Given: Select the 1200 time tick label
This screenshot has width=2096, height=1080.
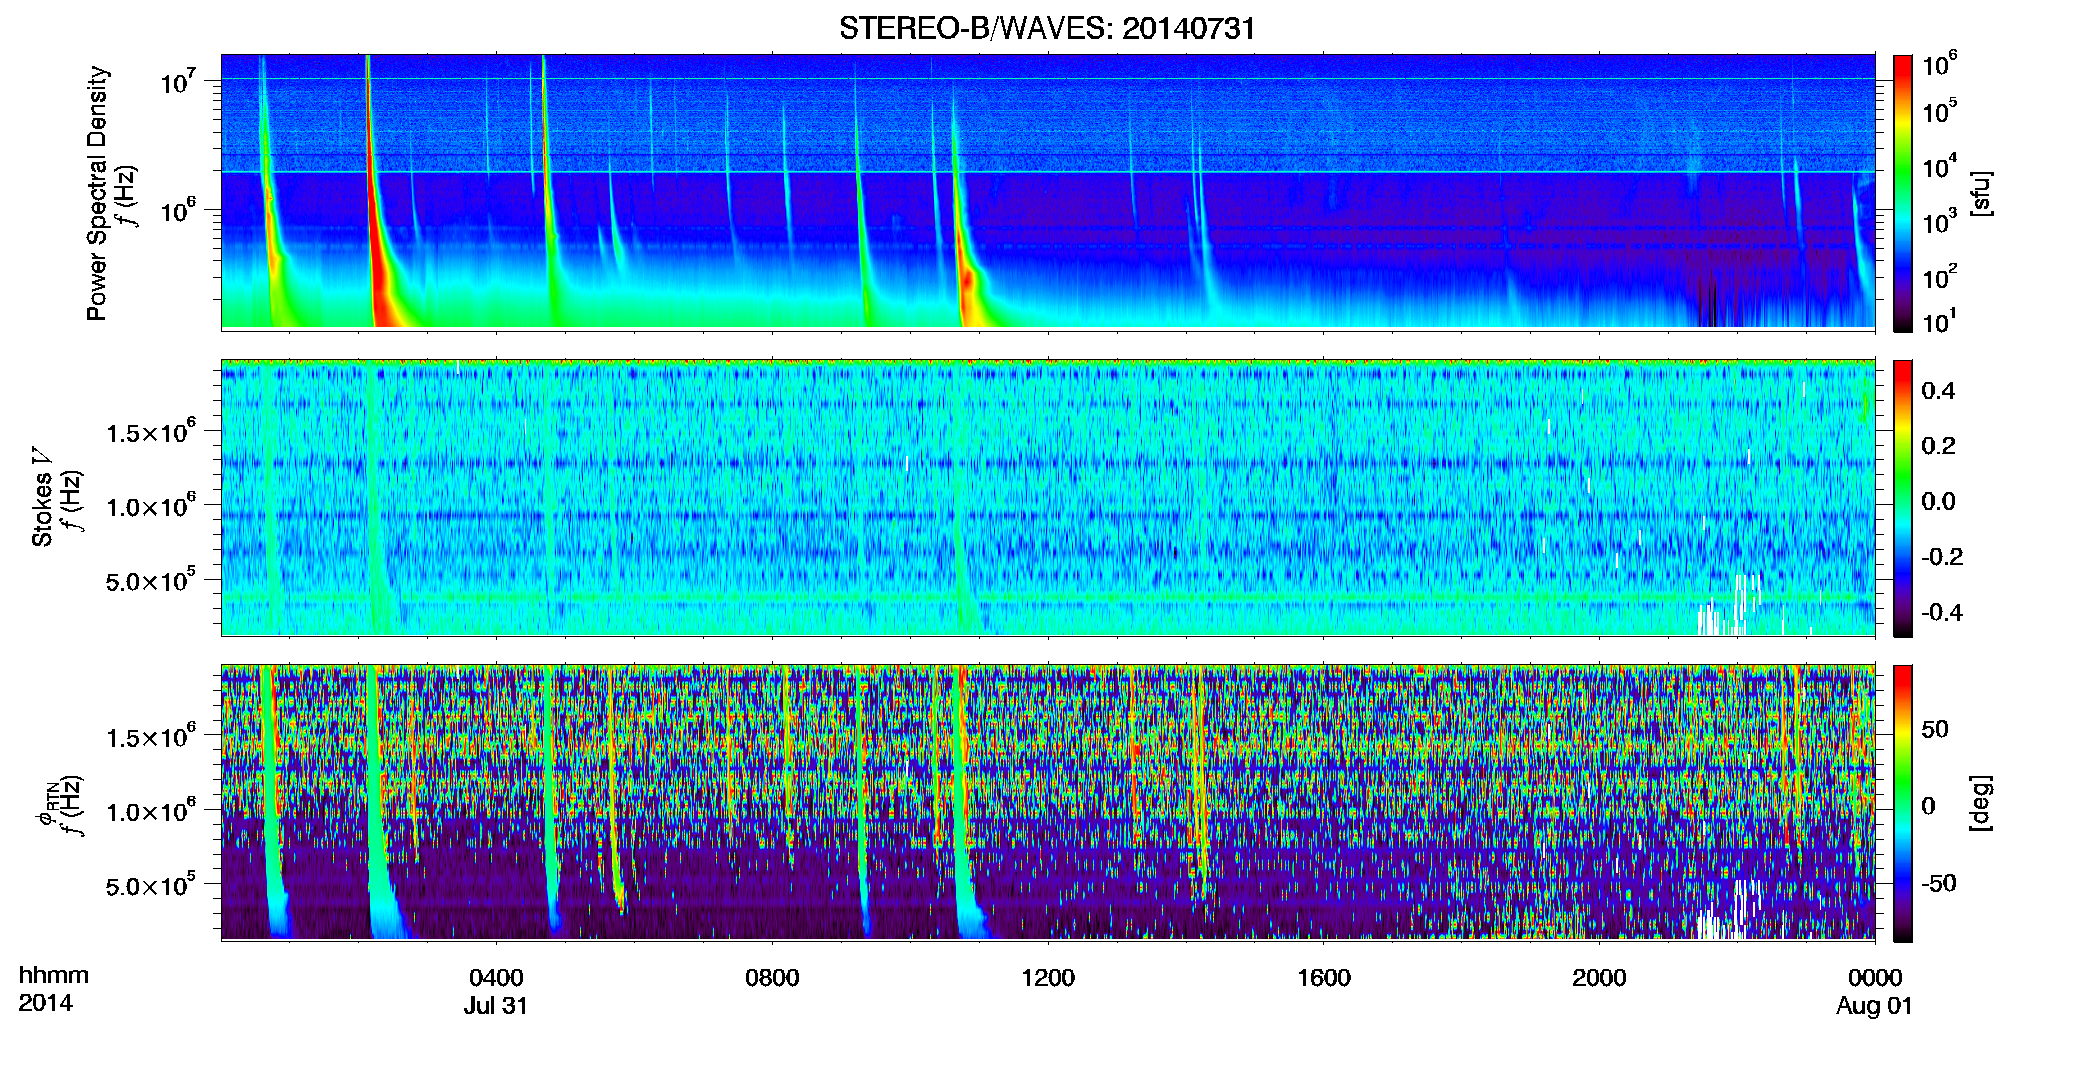Looking at the screenshot, I should (1048, 978).
